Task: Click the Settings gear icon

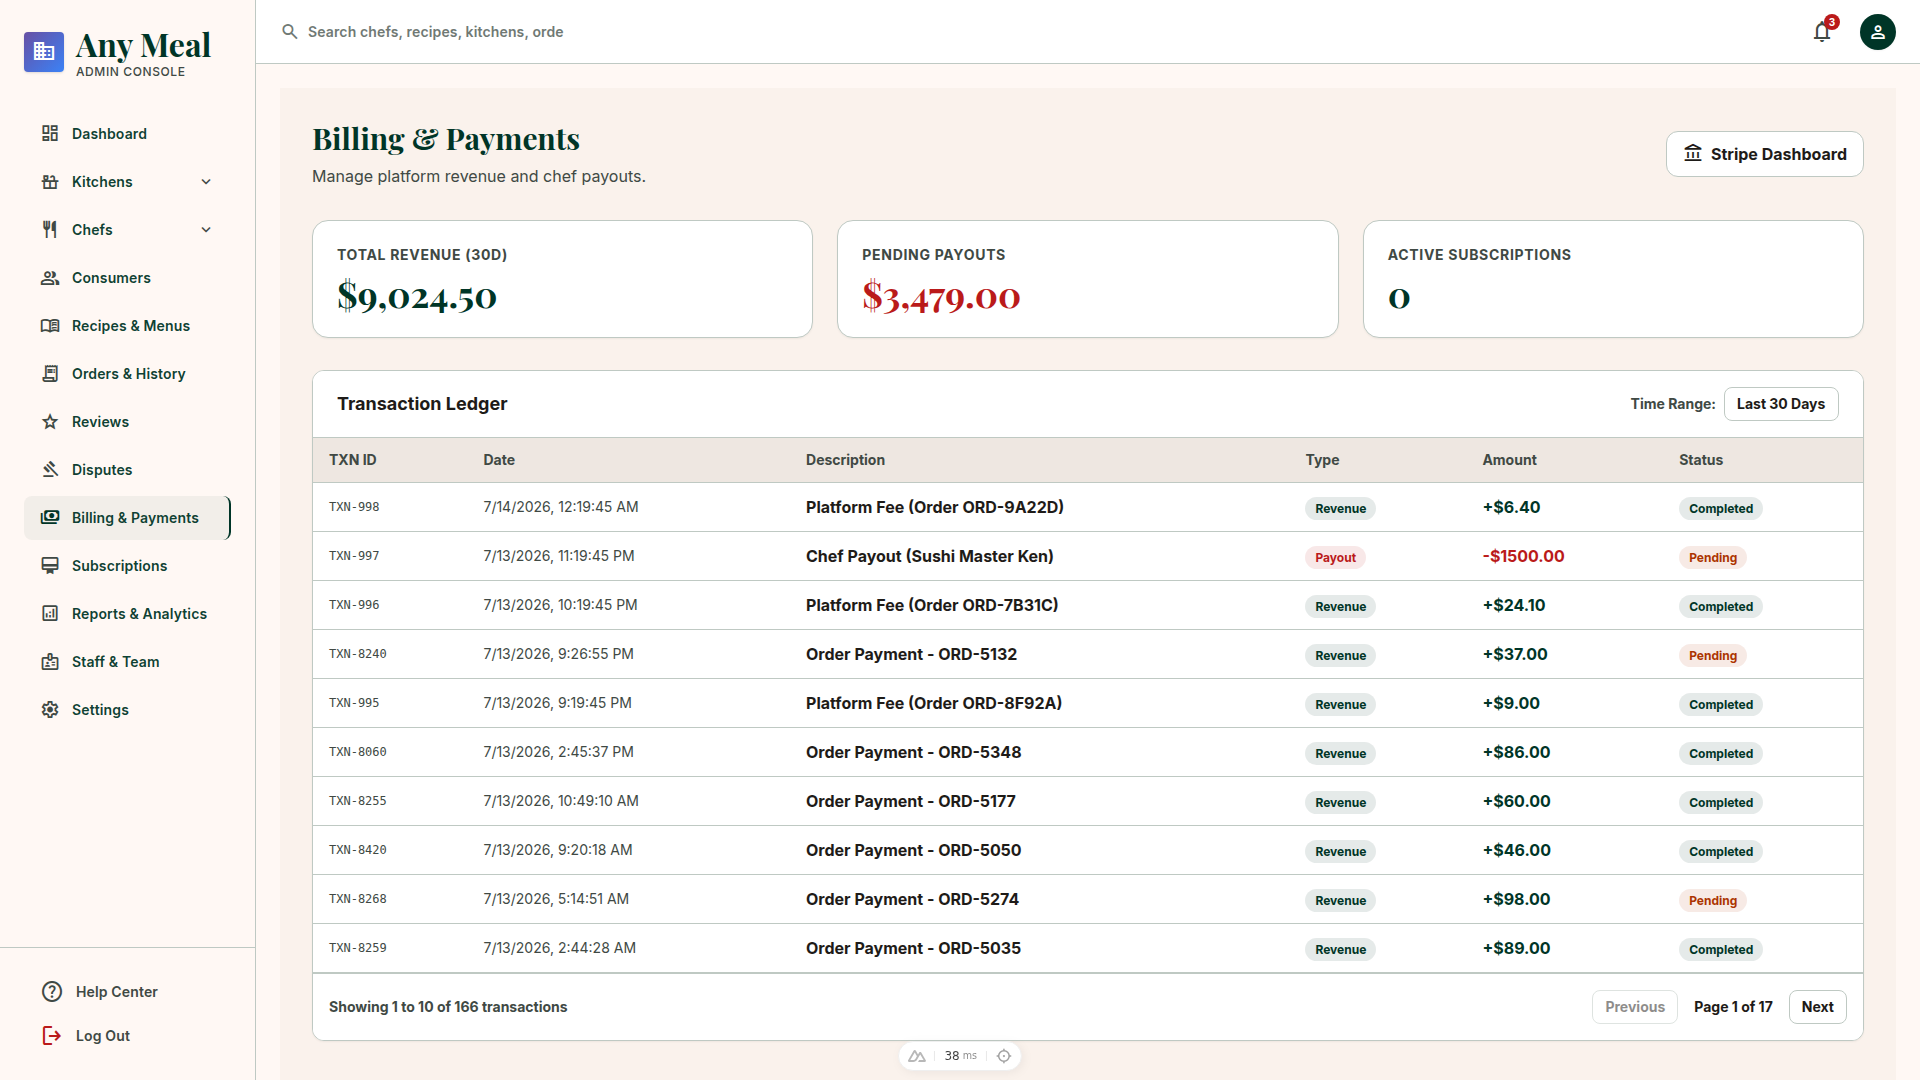Action: (x=50, y=710)
